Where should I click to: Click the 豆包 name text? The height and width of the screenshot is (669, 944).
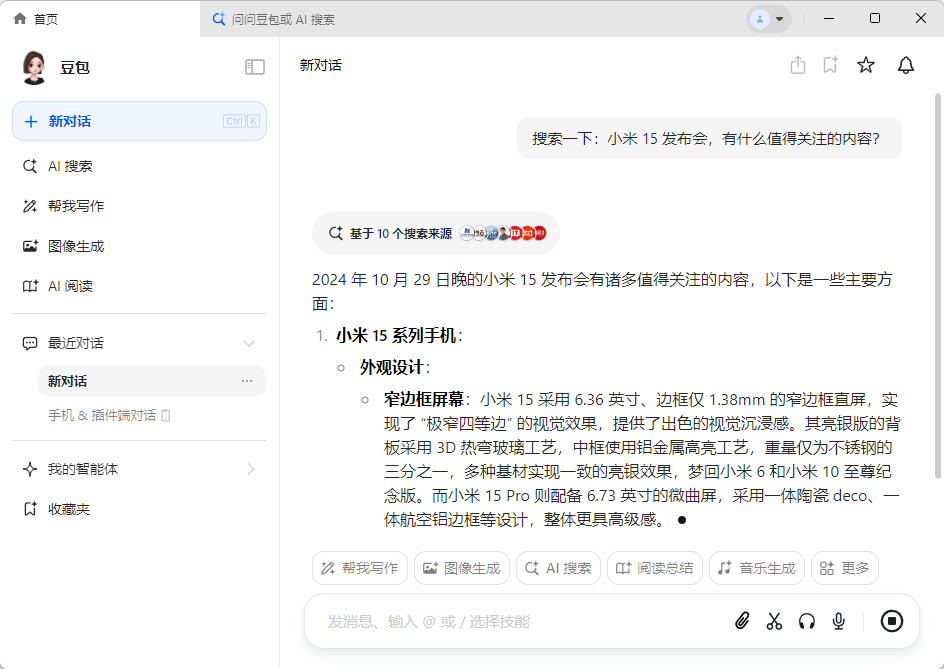[75, 67]
